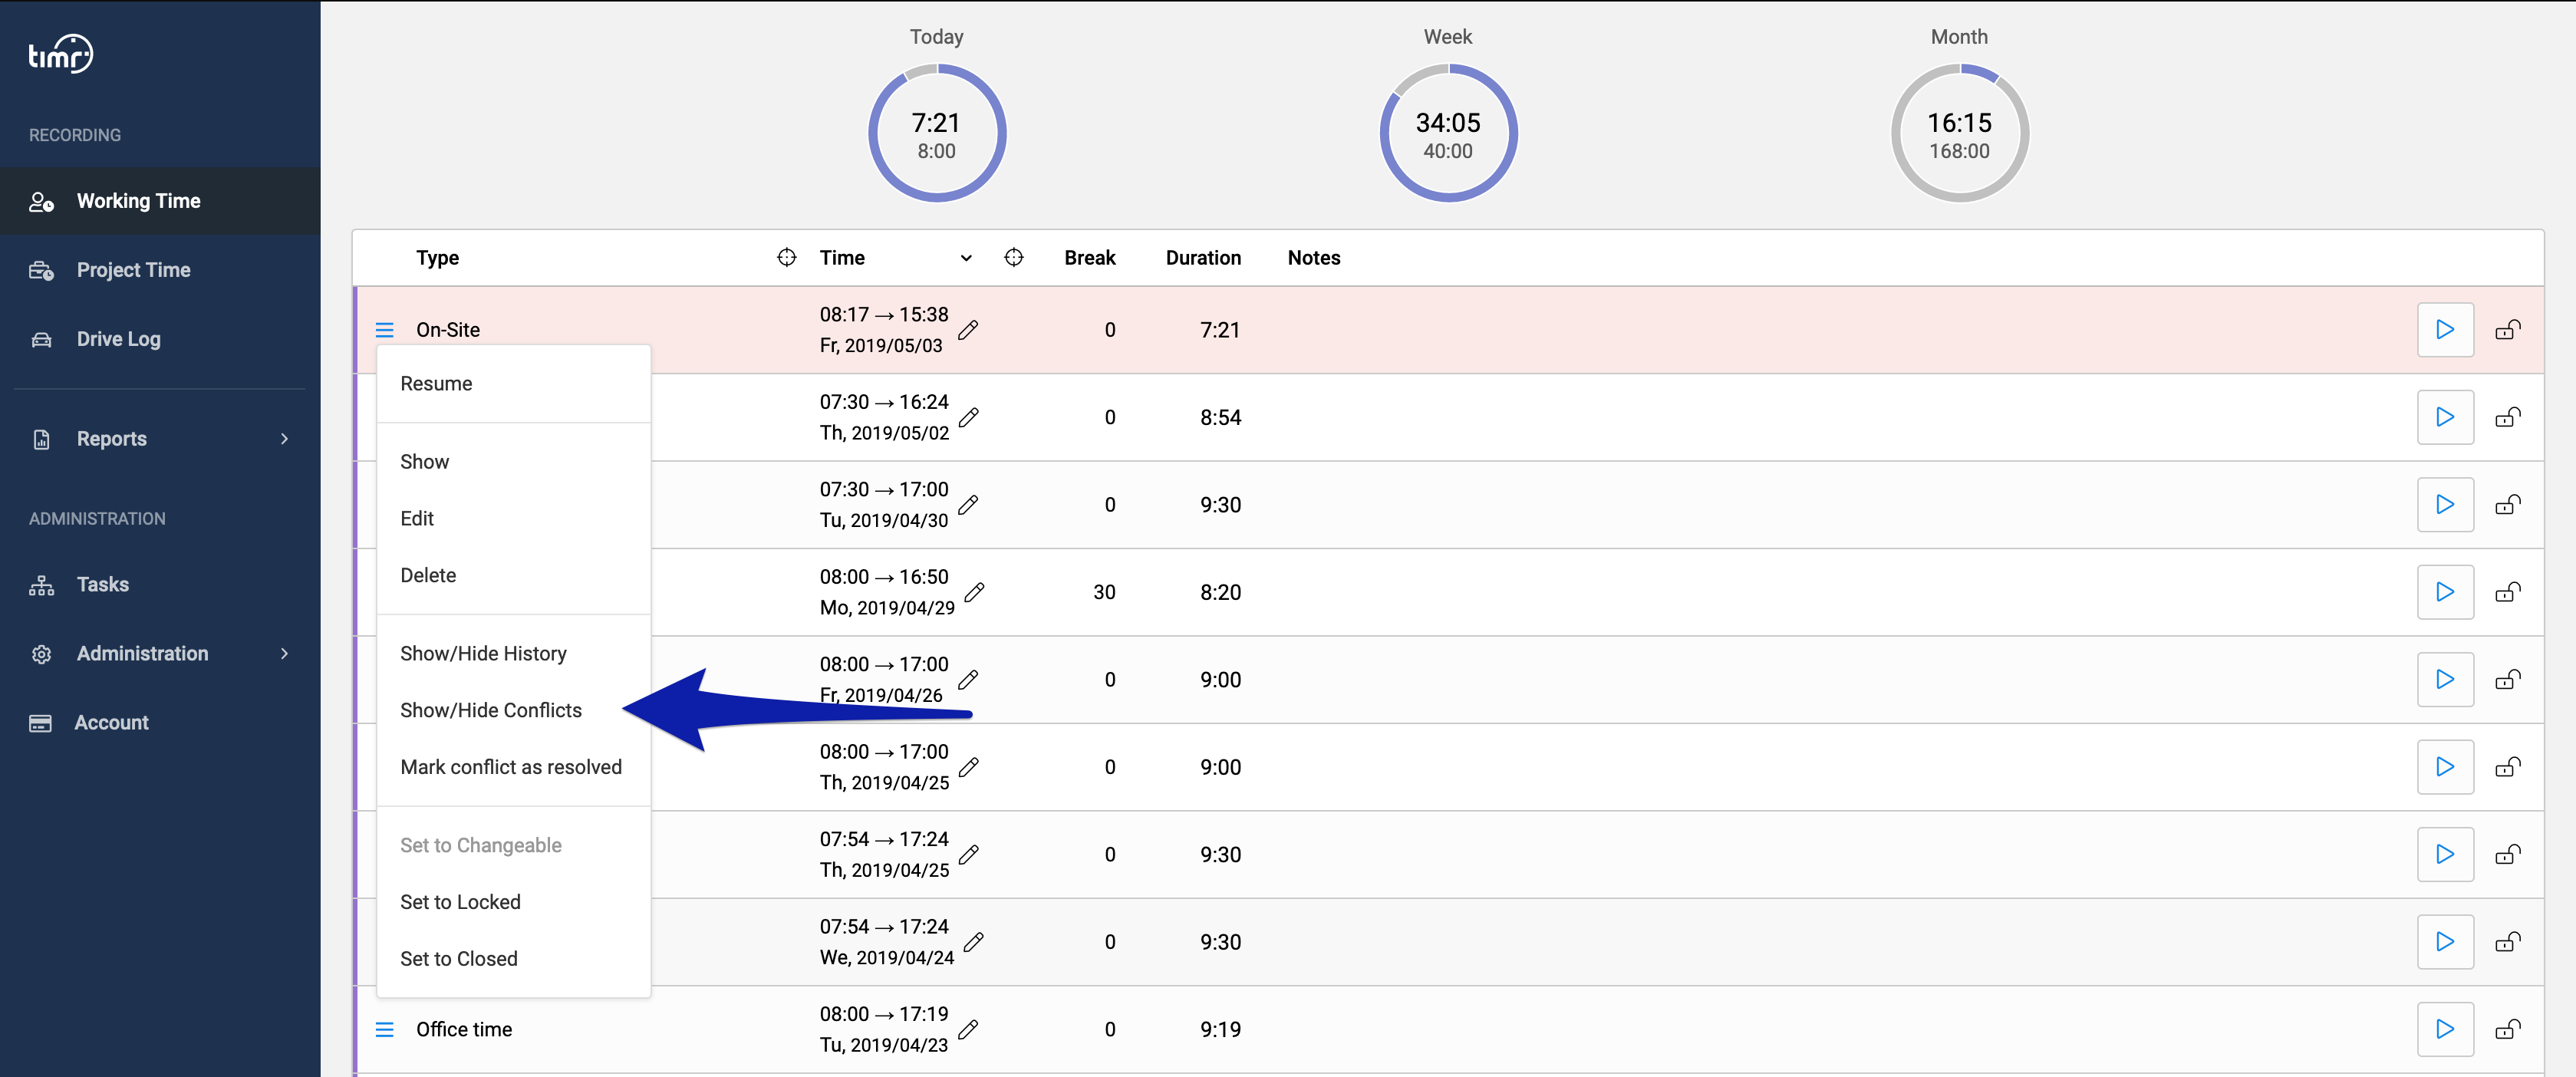This screenshot has height=1077, width=2576.
Task: Choose Set to Locked option
Action: tap(514, 903)
